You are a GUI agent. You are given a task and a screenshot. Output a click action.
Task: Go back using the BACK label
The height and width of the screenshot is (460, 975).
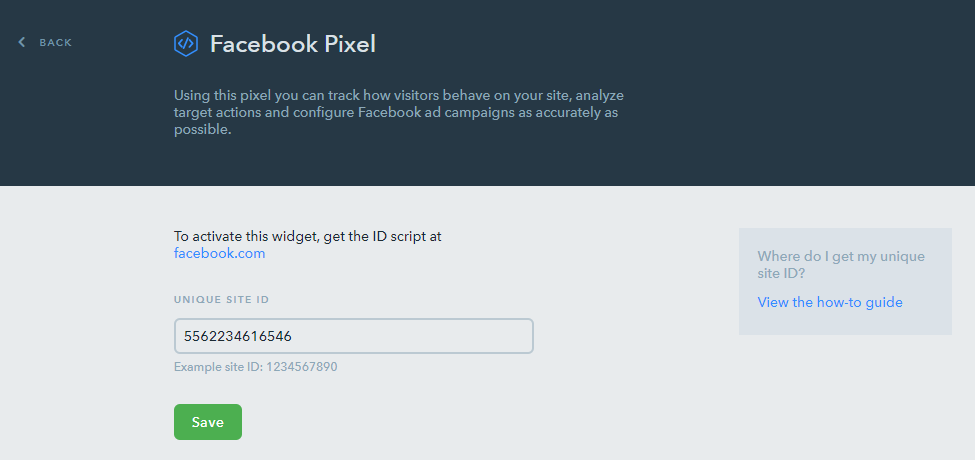point(55,42)
